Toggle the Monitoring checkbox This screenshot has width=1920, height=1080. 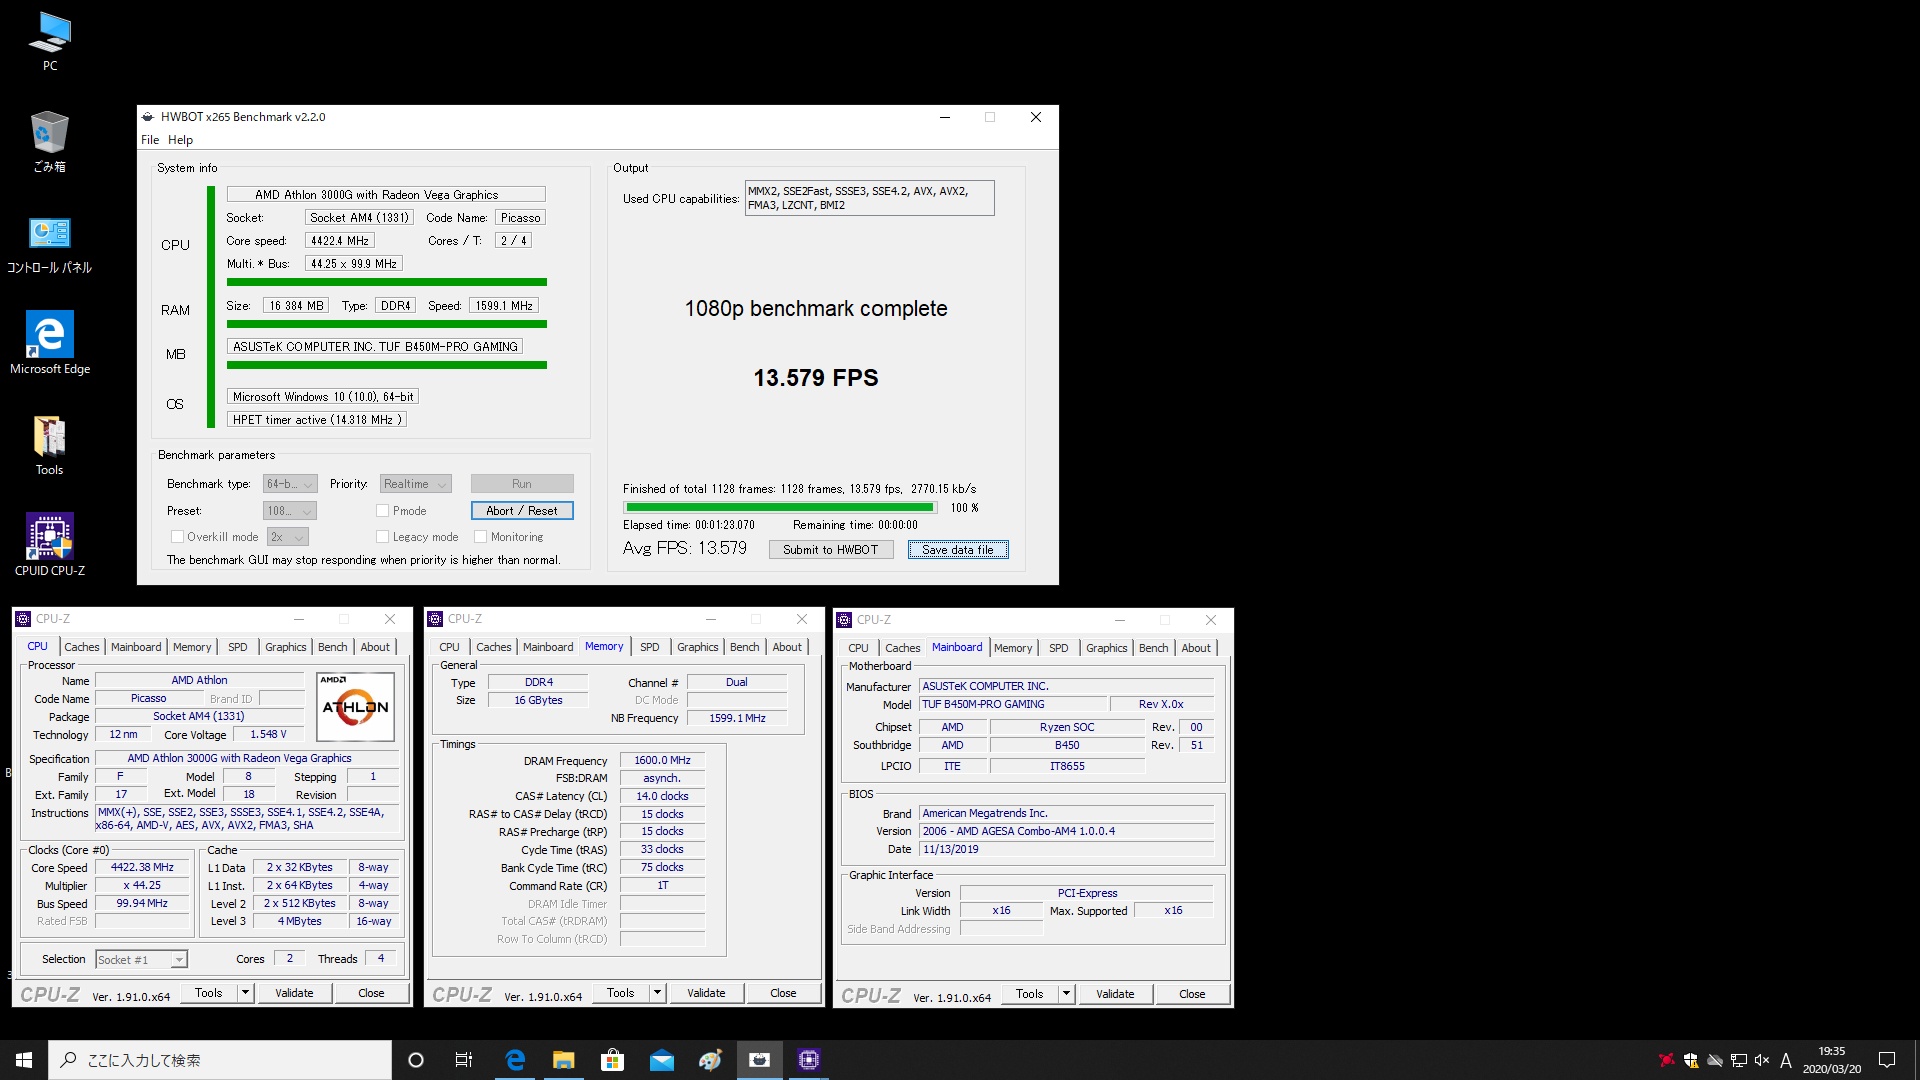tap(480, 537)
